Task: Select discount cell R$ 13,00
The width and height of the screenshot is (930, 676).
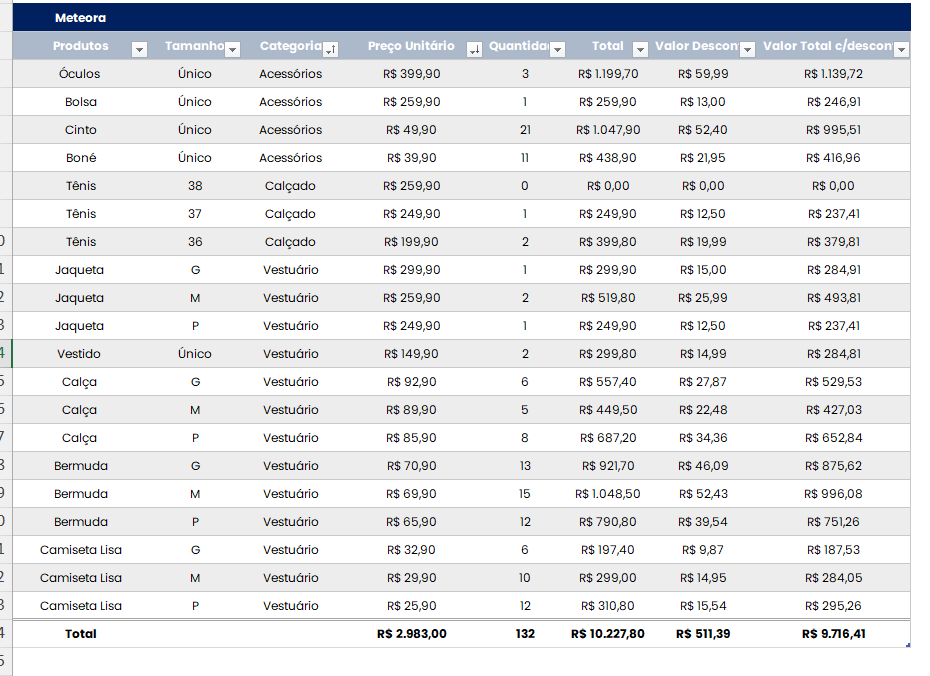Action: tap(703, 101)
